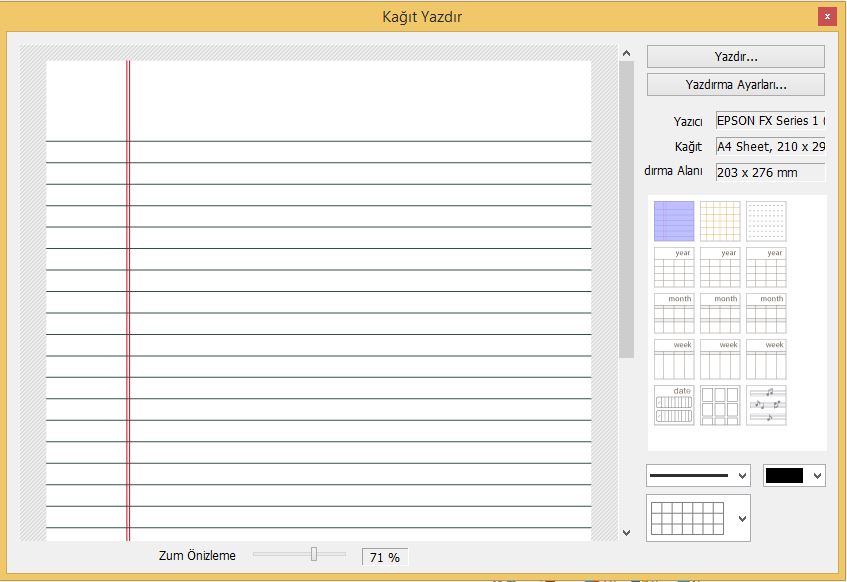This screenshot has height=582, width=847.
Task: Click the Yazıcı EPSON FX Series field
Action: 770,121
